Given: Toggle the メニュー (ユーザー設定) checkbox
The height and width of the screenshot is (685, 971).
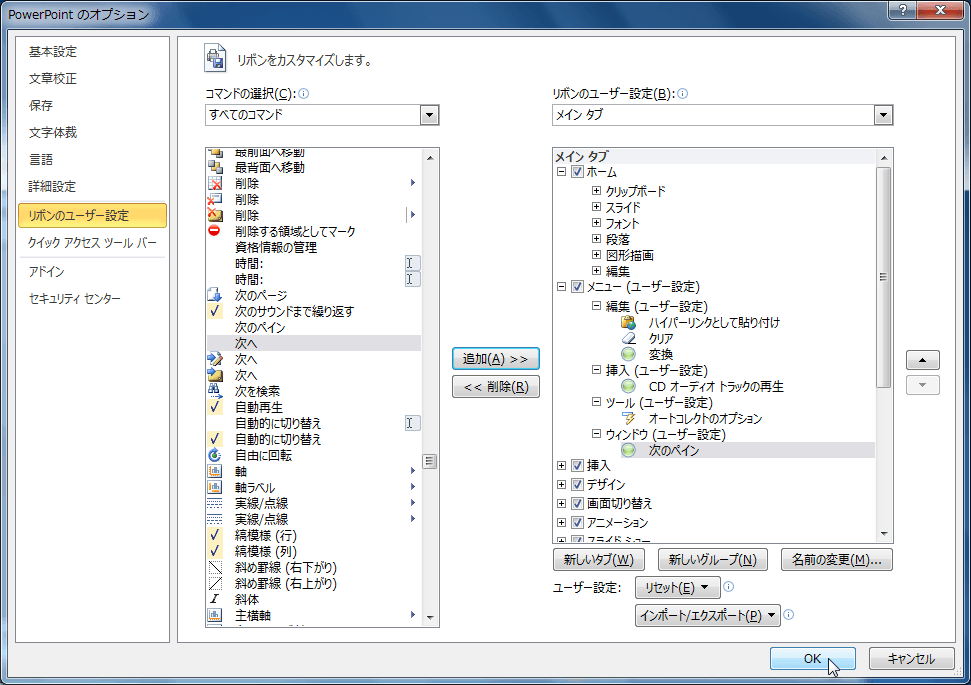Looking at the screenshot, I should coord(577,287).
